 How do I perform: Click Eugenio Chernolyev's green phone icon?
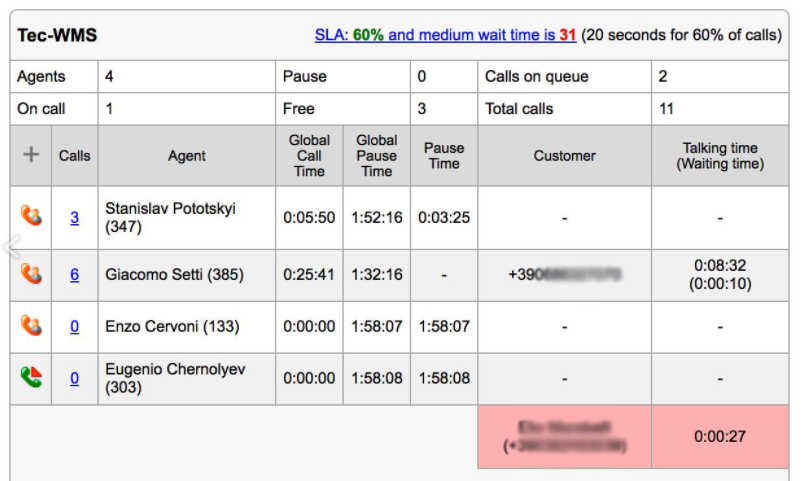[x=31, y=378]
